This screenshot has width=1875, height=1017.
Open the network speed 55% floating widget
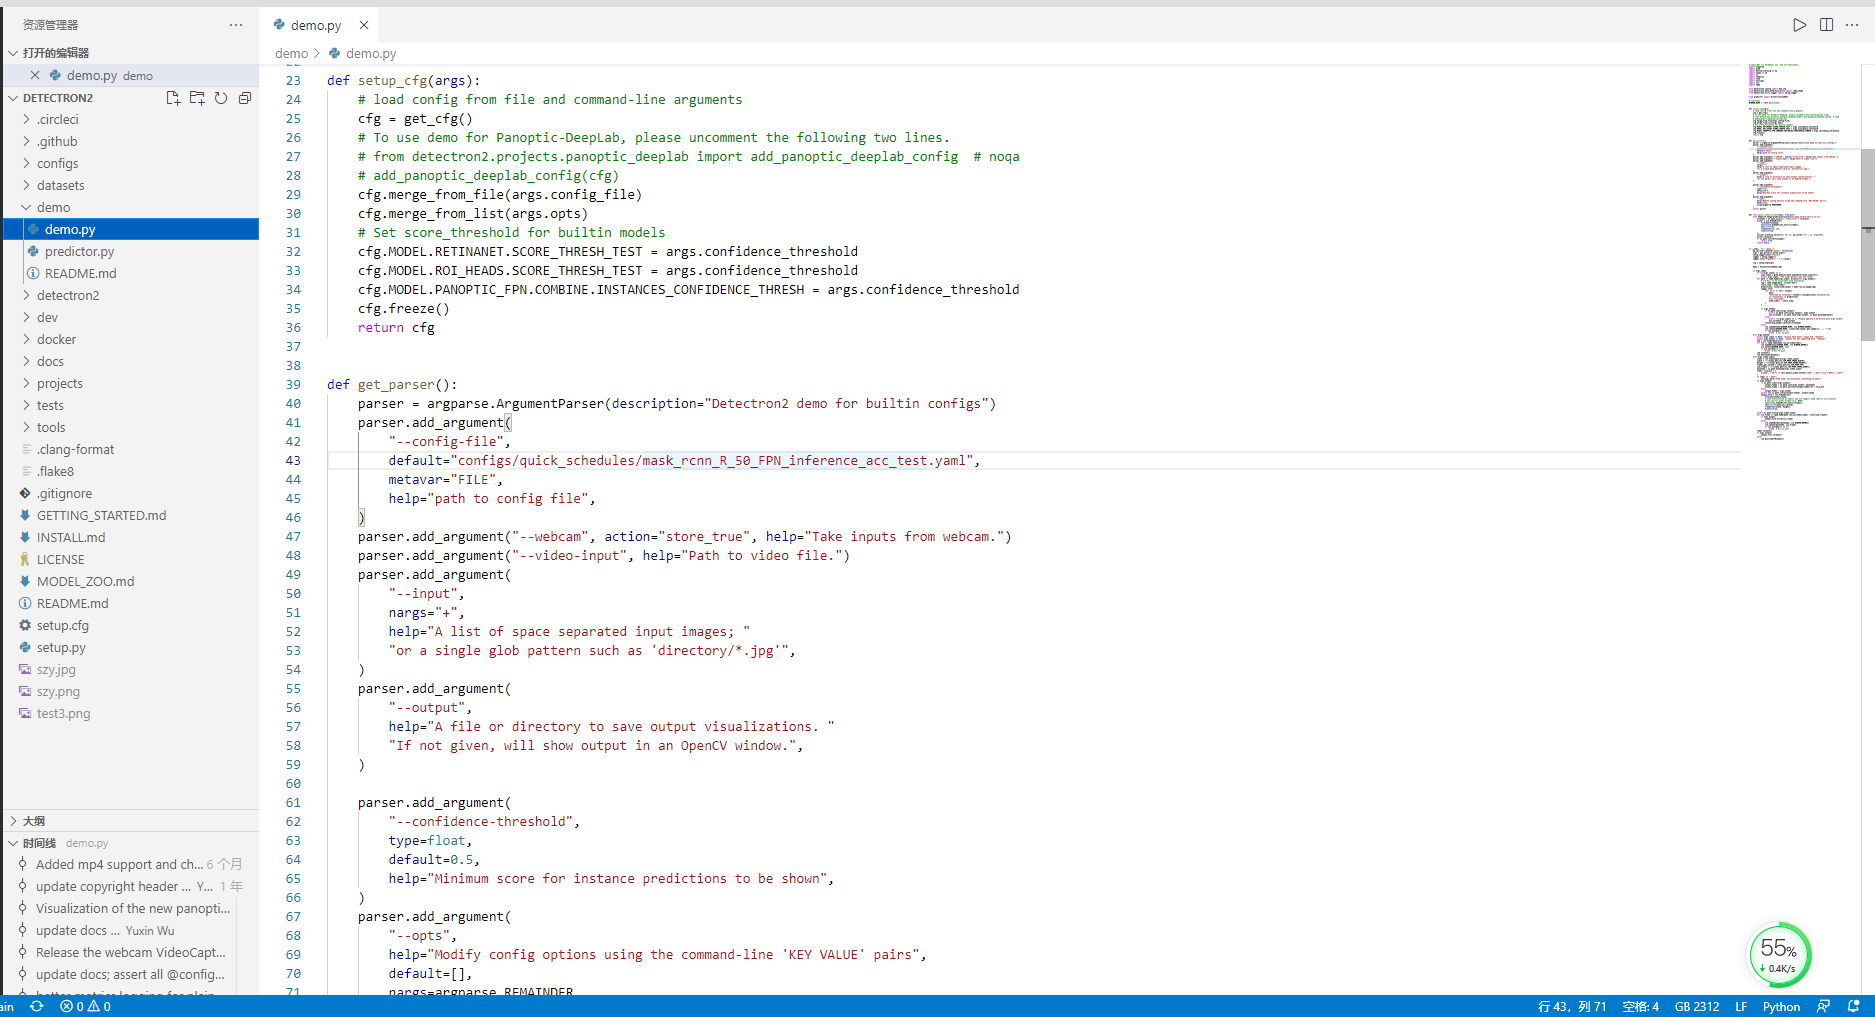pos(1779,954)
